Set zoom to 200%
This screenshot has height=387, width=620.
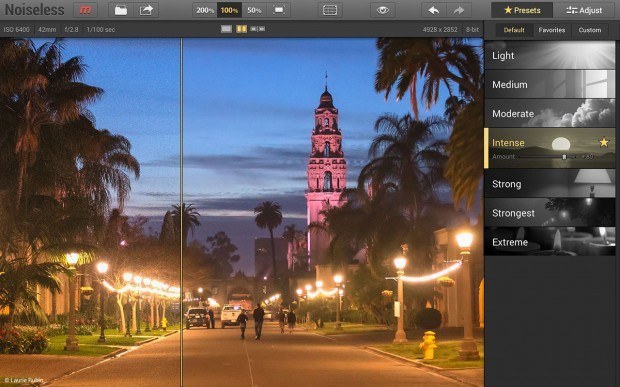pos(205,10)
